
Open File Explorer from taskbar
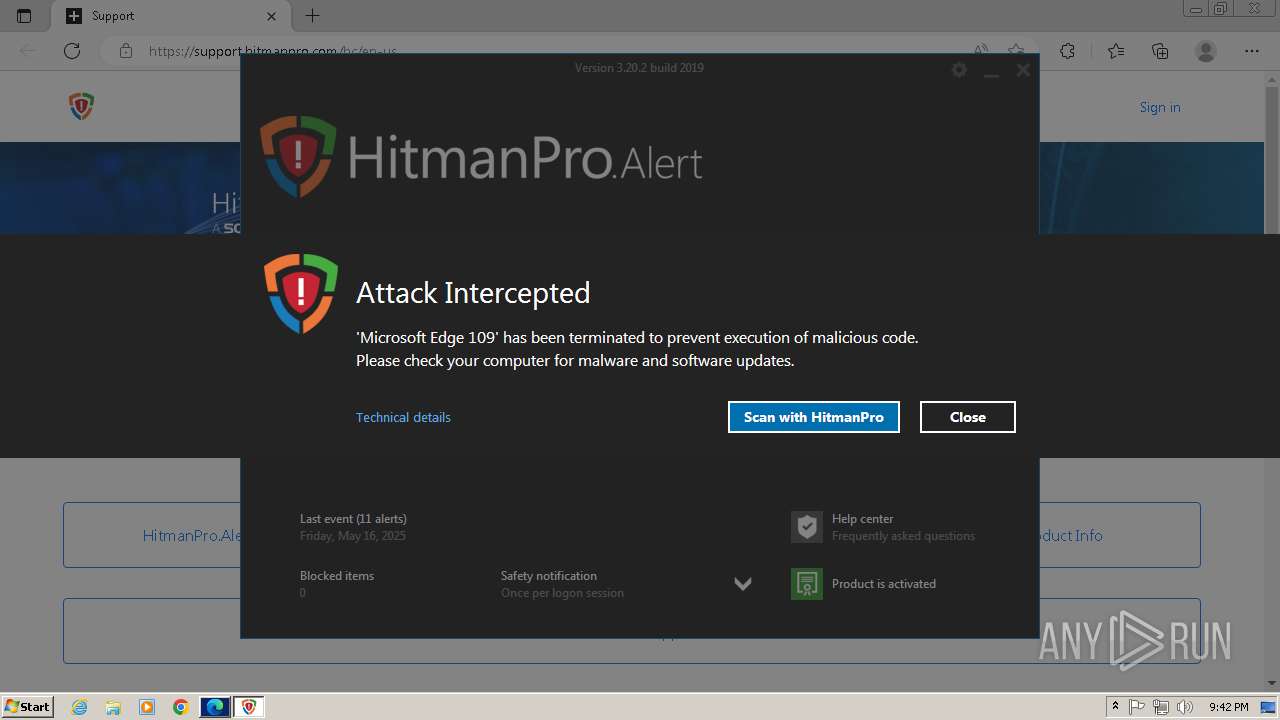click(x=113, y=707)
